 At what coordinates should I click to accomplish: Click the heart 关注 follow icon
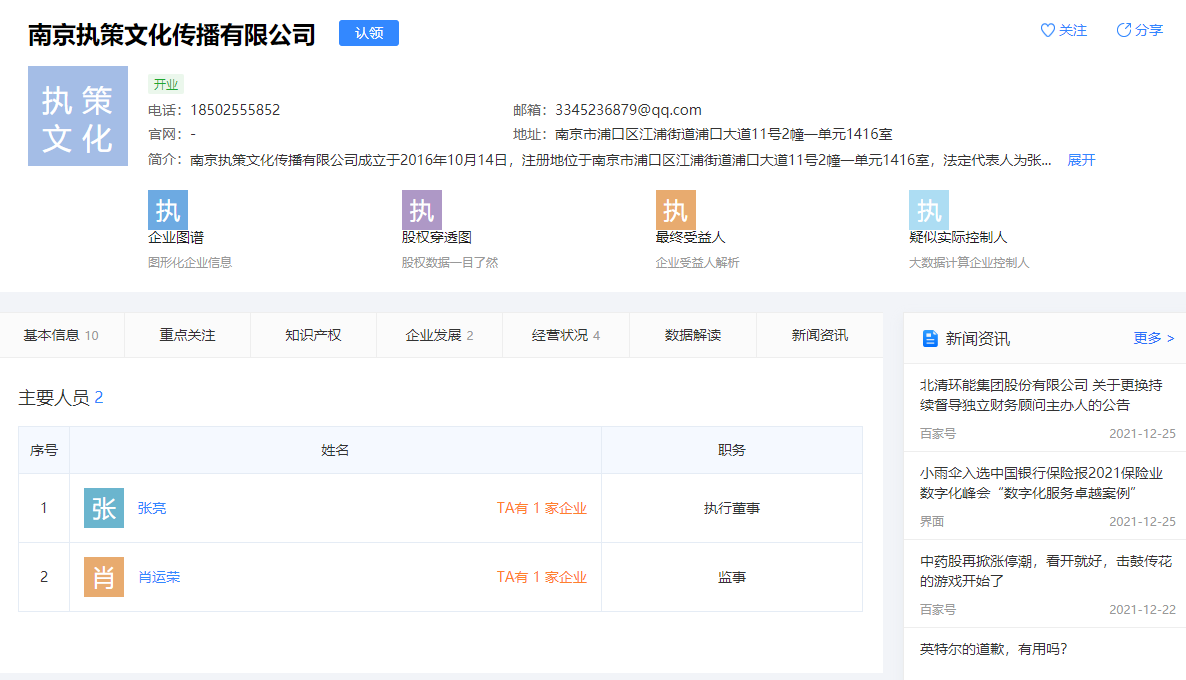tap(1048, 30)
